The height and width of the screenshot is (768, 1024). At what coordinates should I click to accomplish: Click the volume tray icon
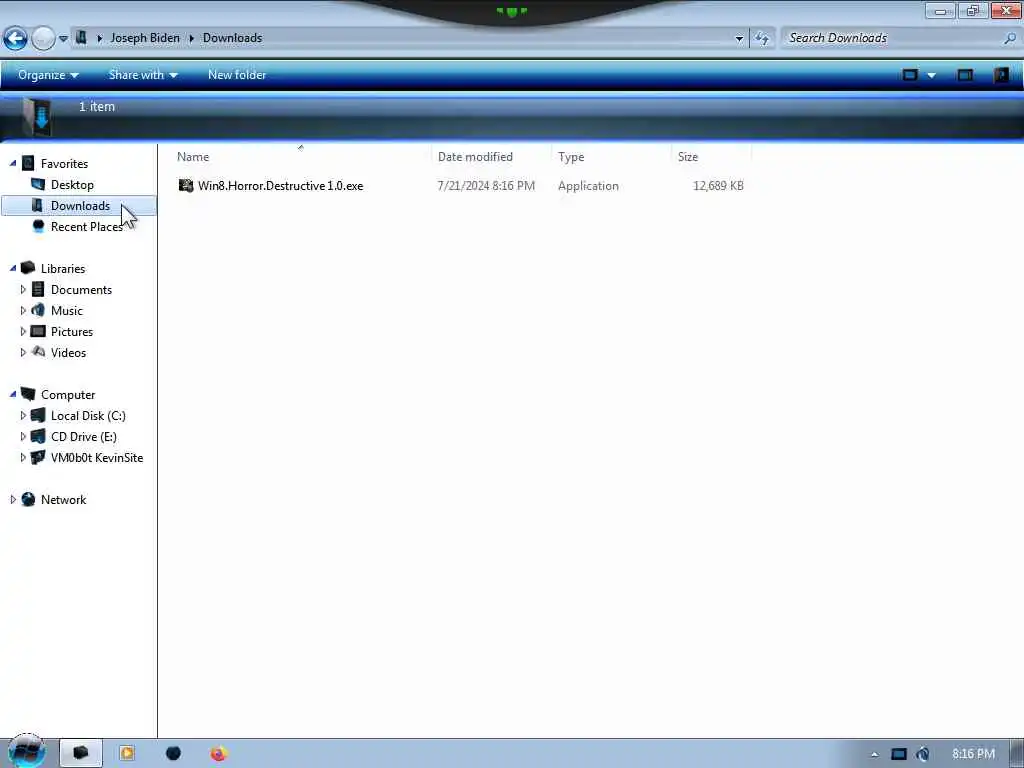[923, 754]
